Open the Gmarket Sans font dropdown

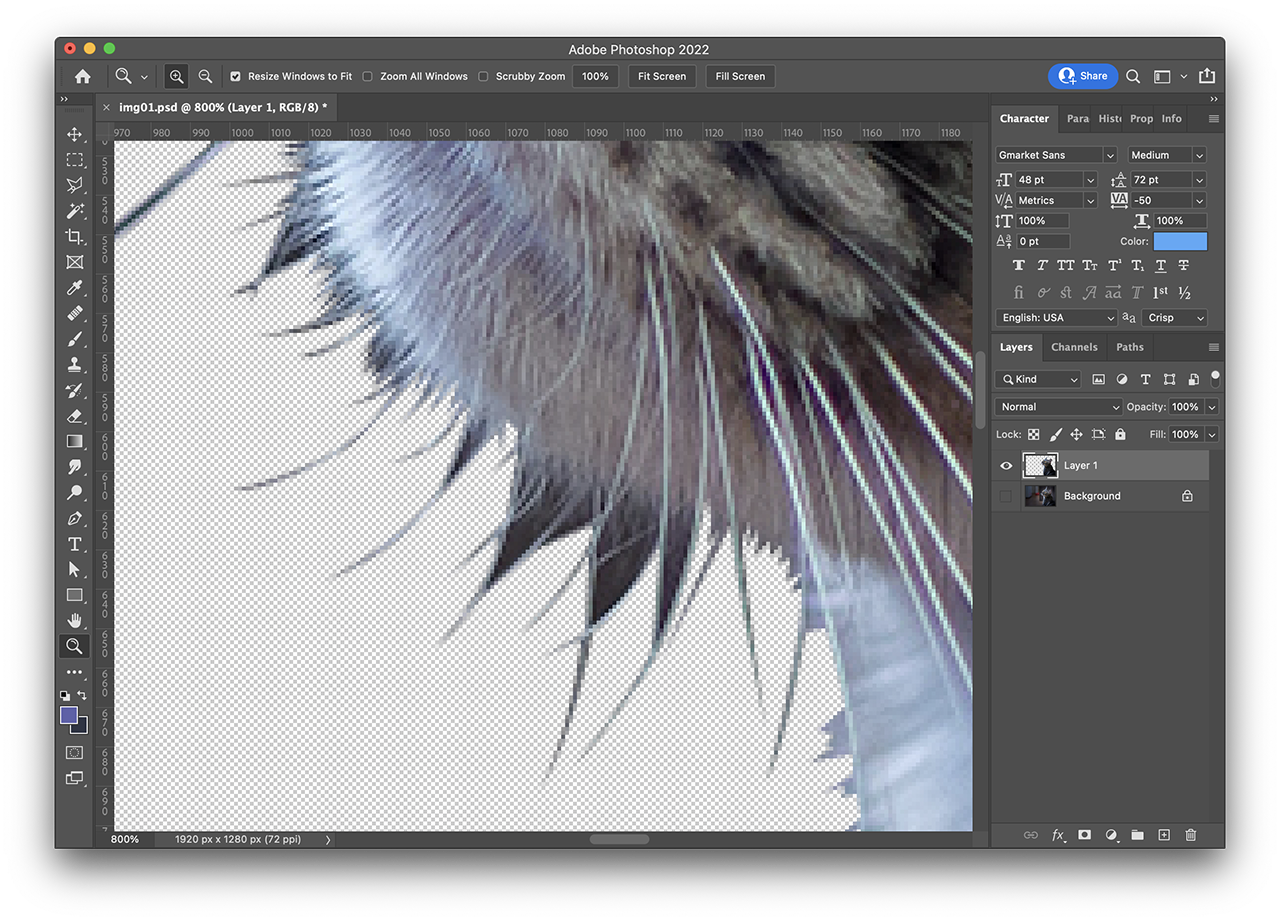[1055, 155]
